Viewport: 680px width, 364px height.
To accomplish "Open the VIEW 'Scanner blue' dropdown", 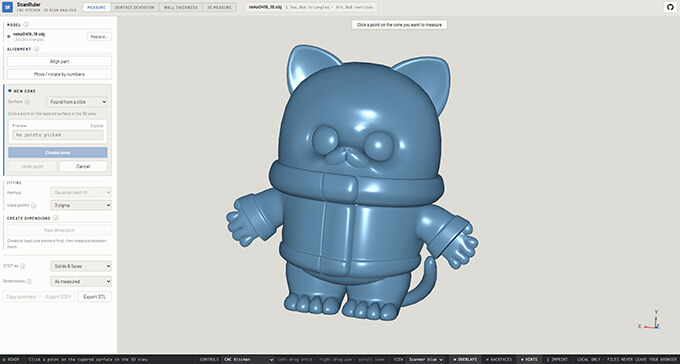I will [x=425, y=360].
